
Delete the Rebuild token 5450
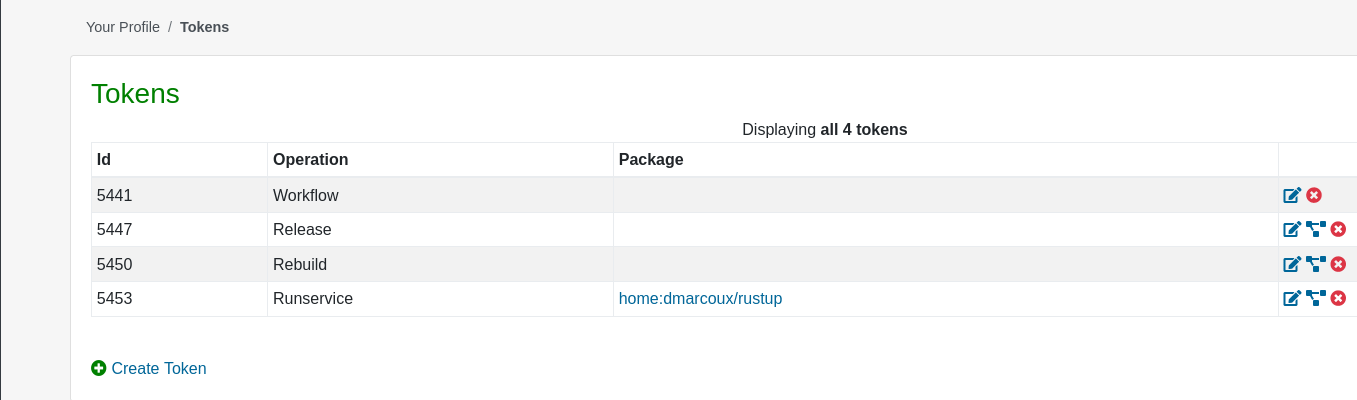tap(1338, 264)
